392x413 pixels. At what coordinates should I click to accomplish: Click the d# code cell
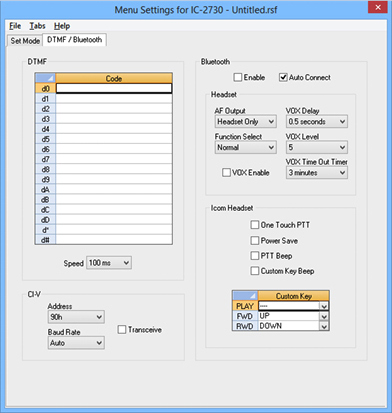point(114,240)
